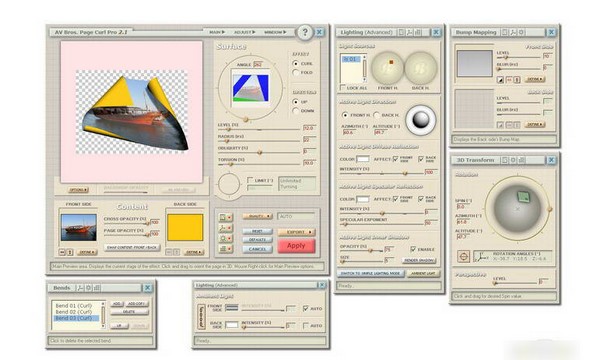Open the Export dropdown button
Screen dimensions: 600x360
(296, 232)
